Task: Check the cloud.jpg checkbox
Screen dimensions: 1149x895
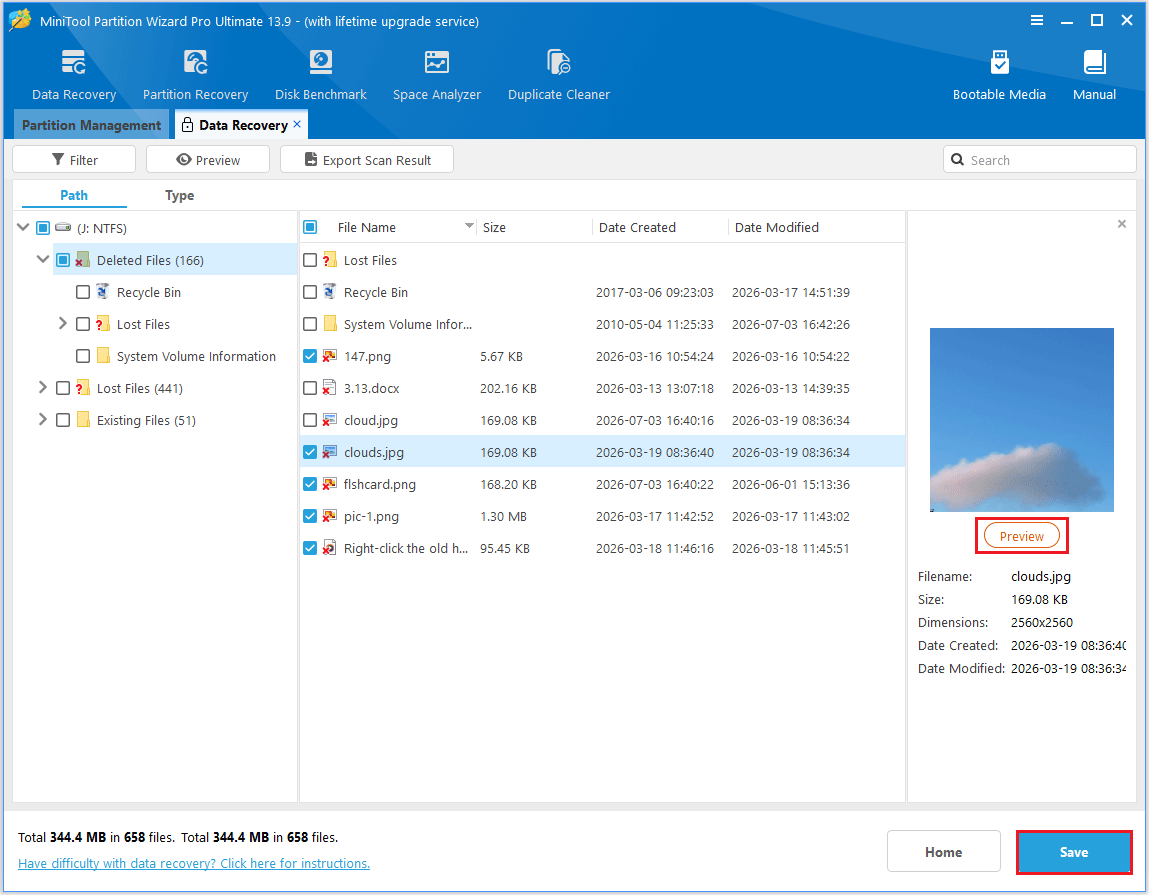Action: point(310,420)
